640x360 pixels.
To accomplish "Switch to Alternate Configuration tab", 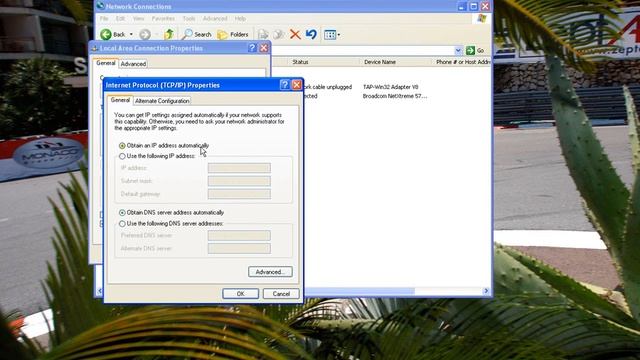I will click(162, 101).
